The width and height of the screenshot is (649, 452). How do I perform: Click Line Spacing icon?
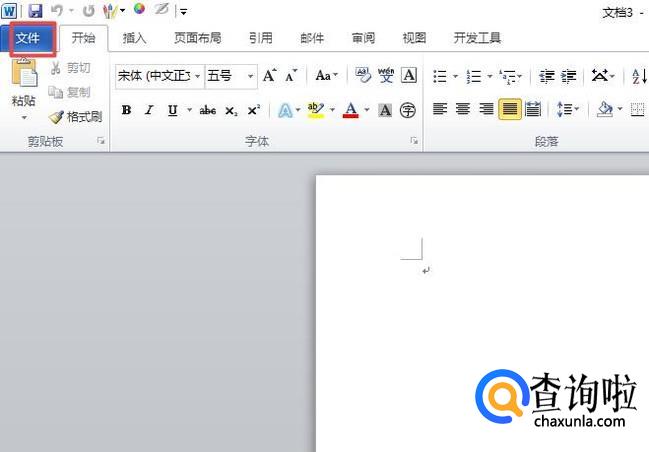pos(564,109)
